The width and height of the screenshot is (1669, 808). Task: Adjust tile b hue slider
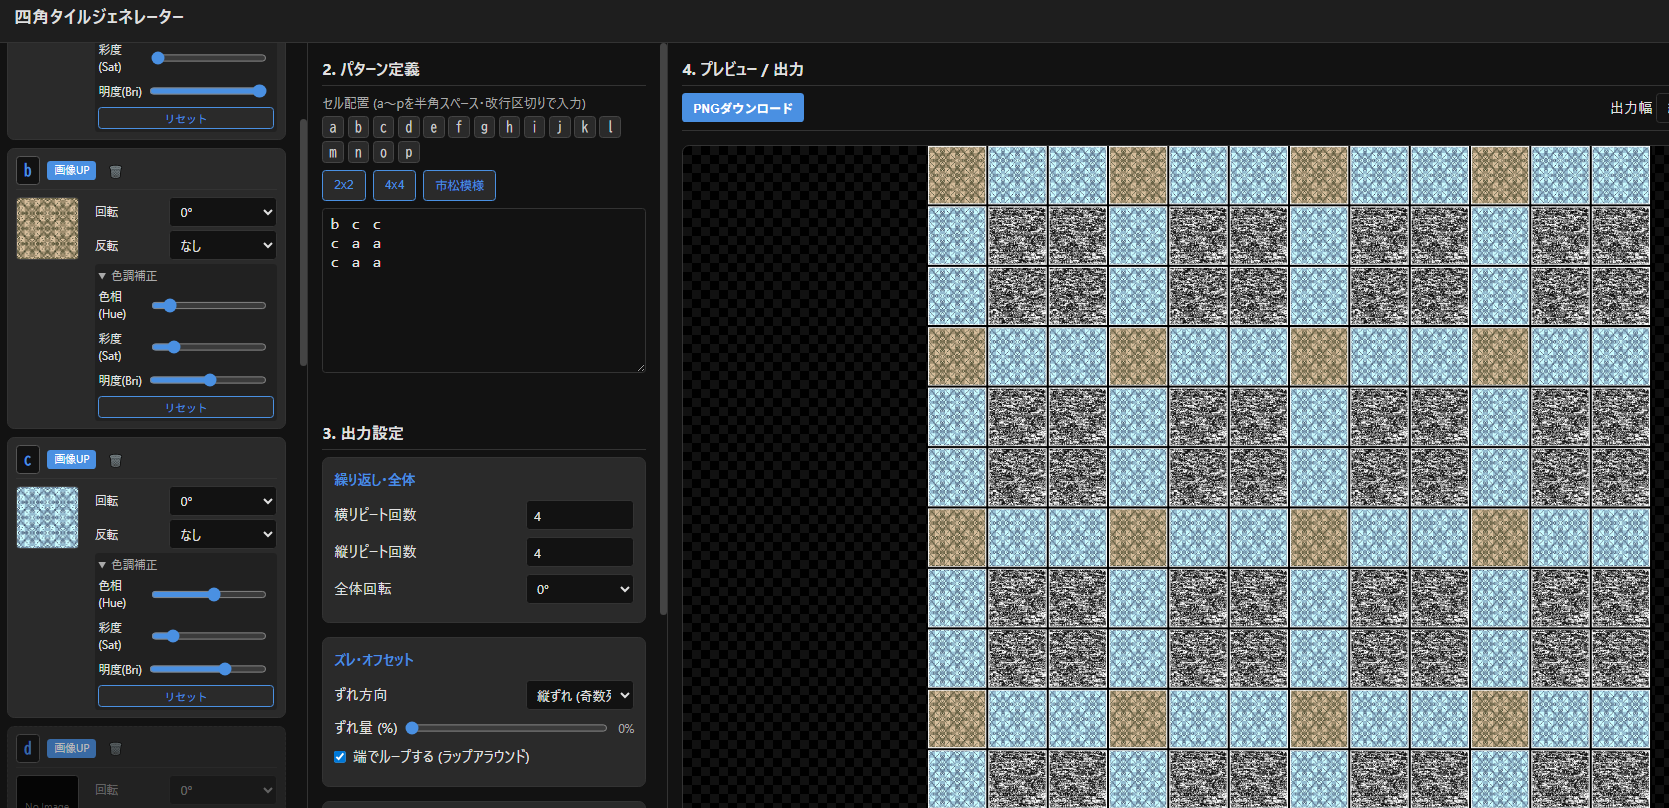click(208, 305)
